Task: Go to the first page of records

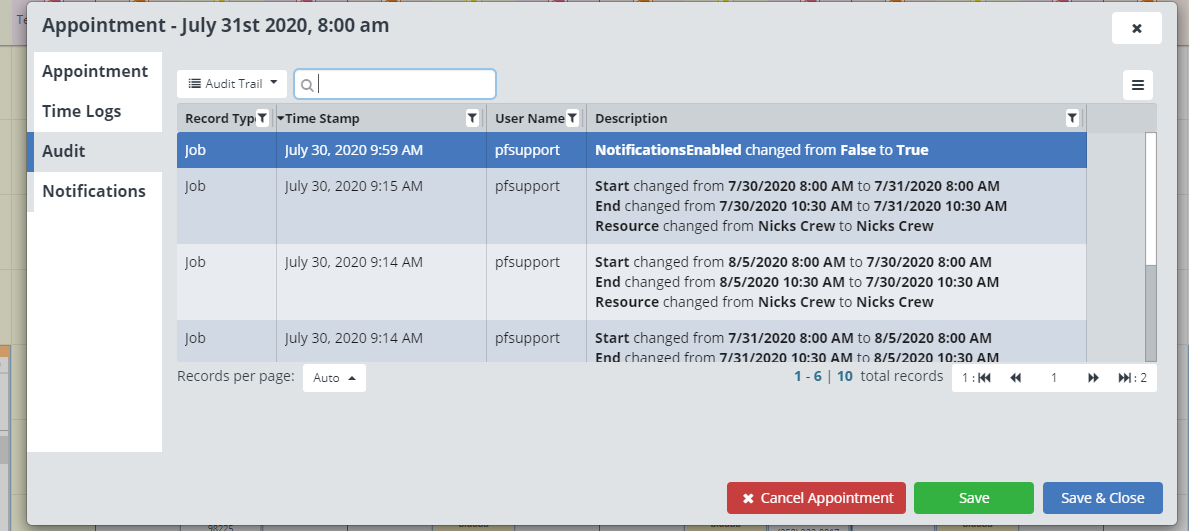Action: [984, 378]
